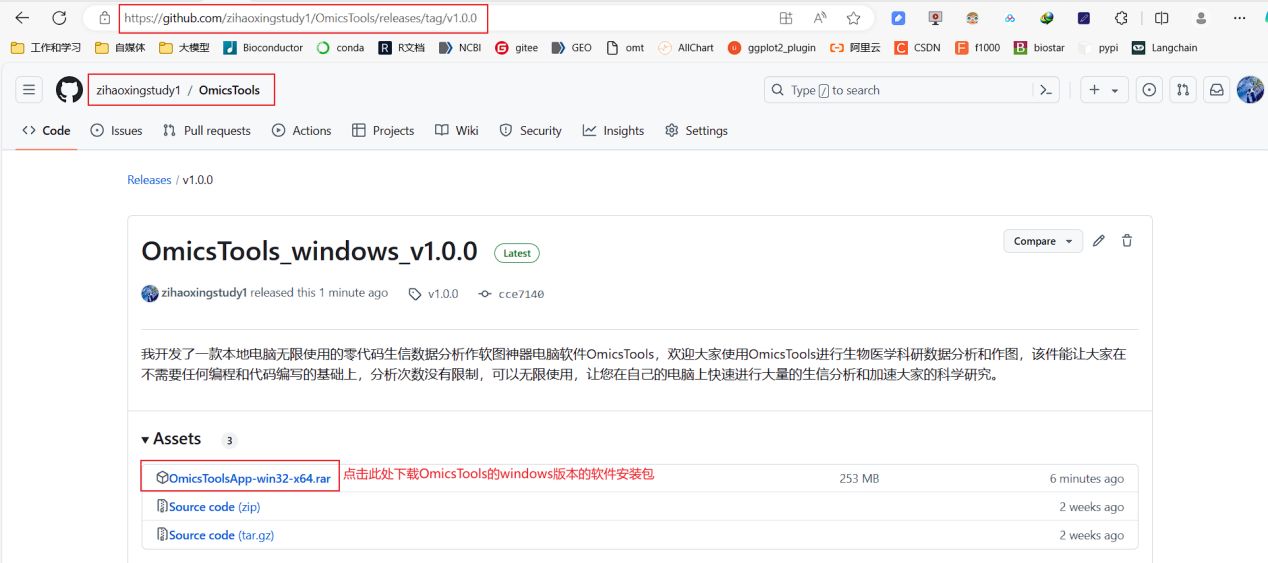Switch to the Code tab

(46, 131)
